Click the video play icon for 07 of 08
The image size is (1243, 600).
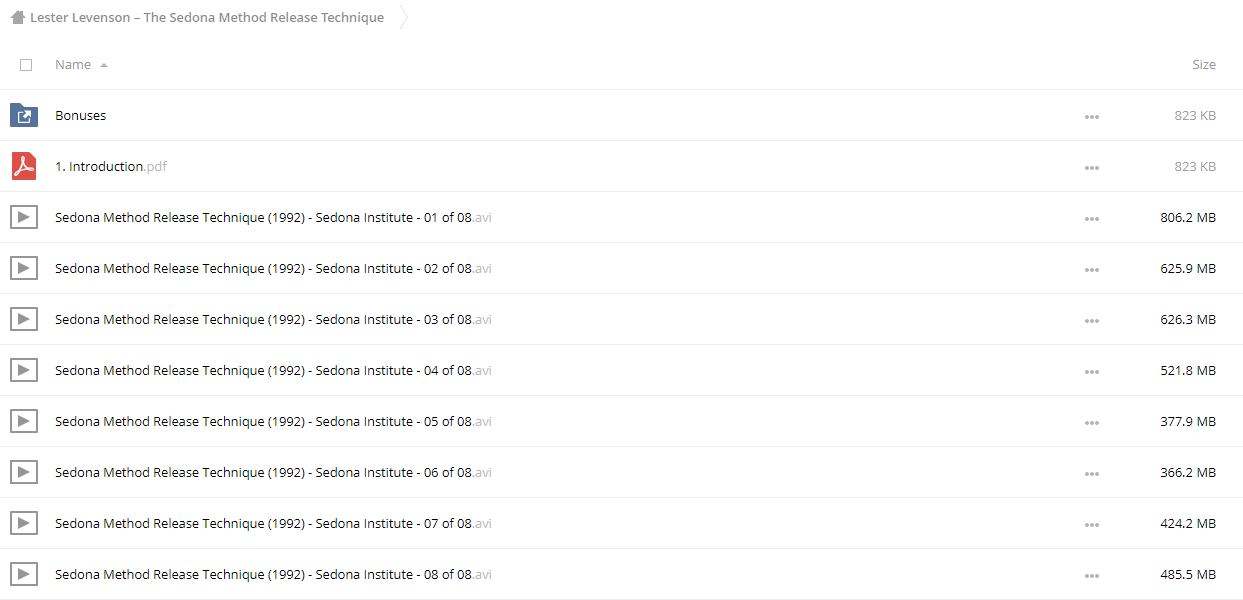[24, 523]
